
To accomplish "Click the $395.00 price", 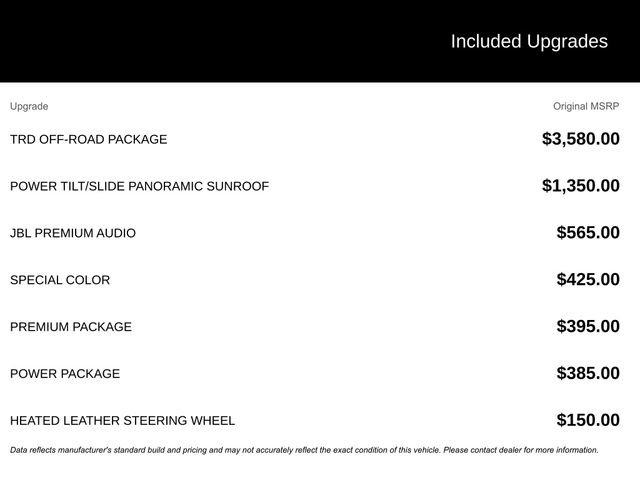I will tap(588, 327).
